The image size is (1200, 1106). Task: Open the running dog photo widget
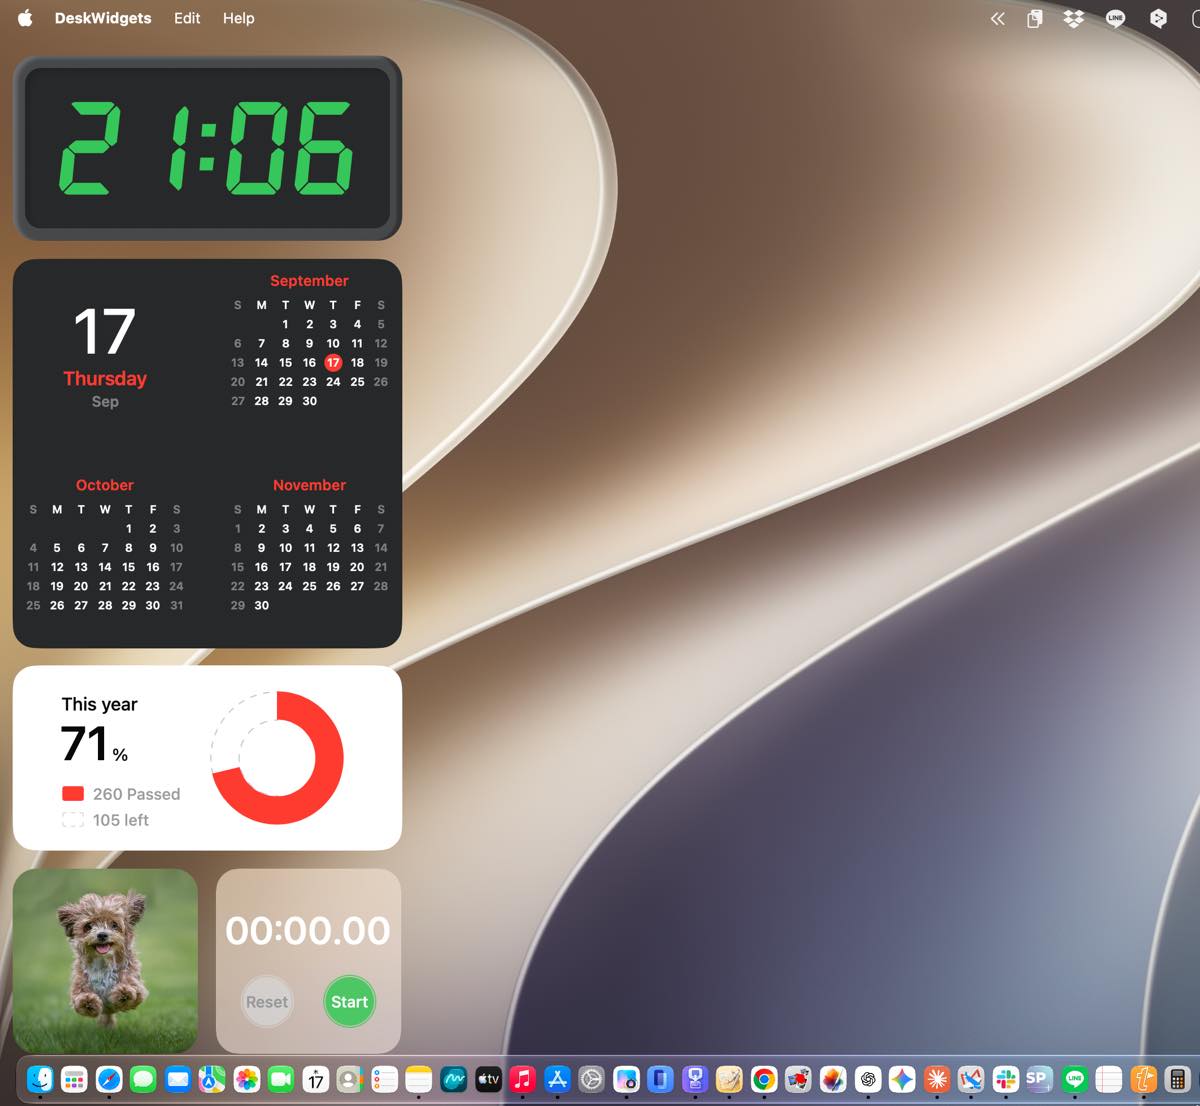[105, 961]
